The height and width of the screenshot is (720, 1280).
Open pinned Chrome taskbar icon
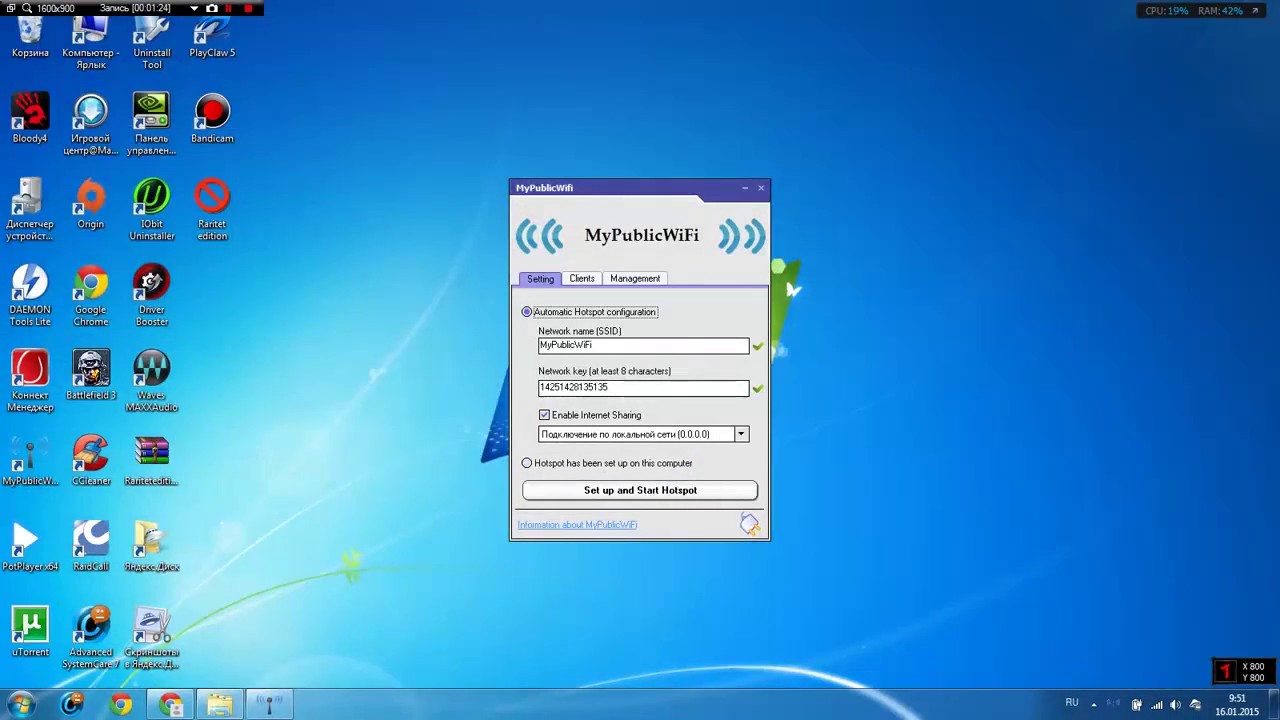coord(121,704)
